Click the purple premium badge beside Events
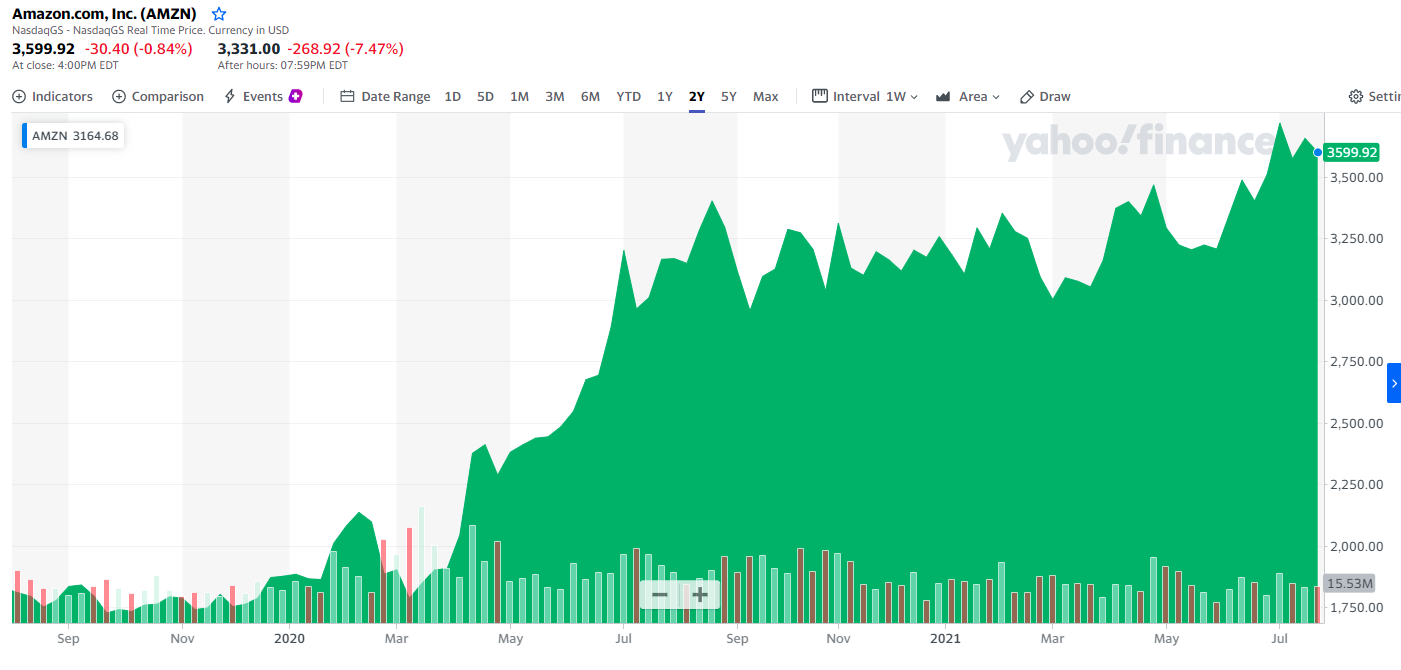1401x670 pixels. [296, 96]
